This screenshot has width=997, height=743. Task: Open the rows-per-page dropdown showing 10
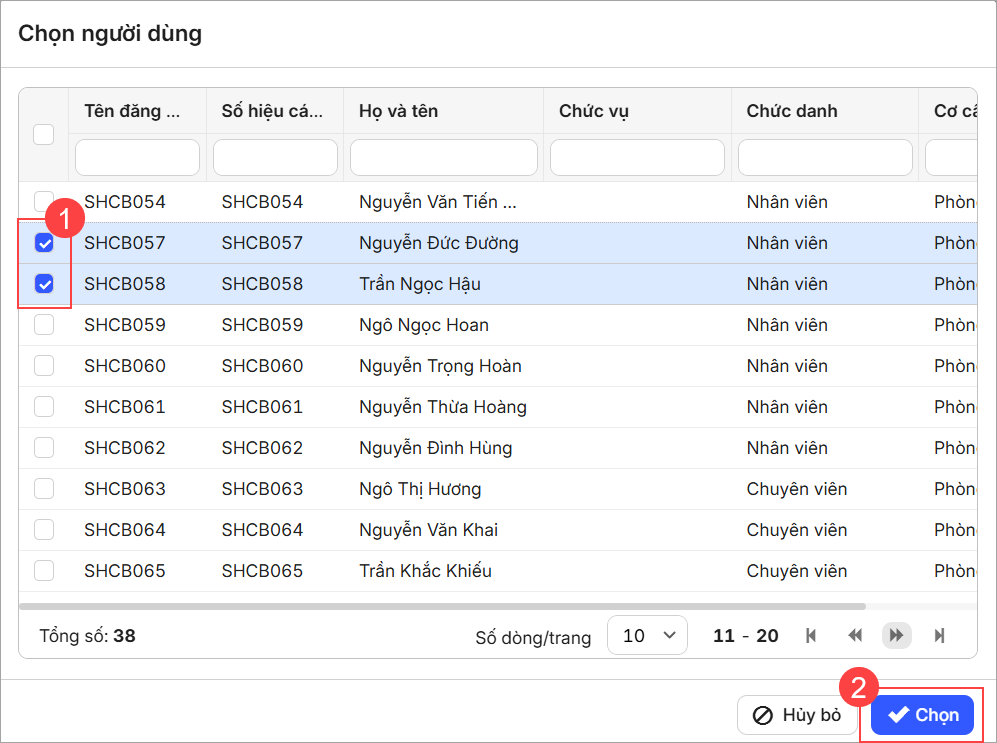[647, 636]
